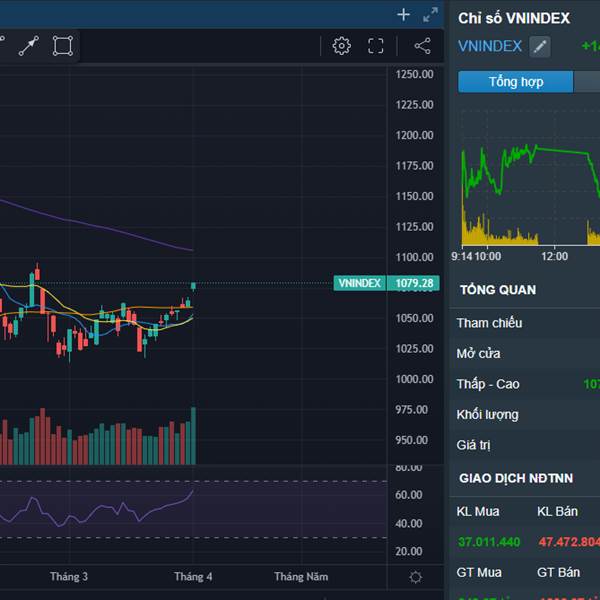Image resolution: width=600 pixels, height=600 pixels.
Task: Click KL Mua column label
Action: click(x=478, y=512)
